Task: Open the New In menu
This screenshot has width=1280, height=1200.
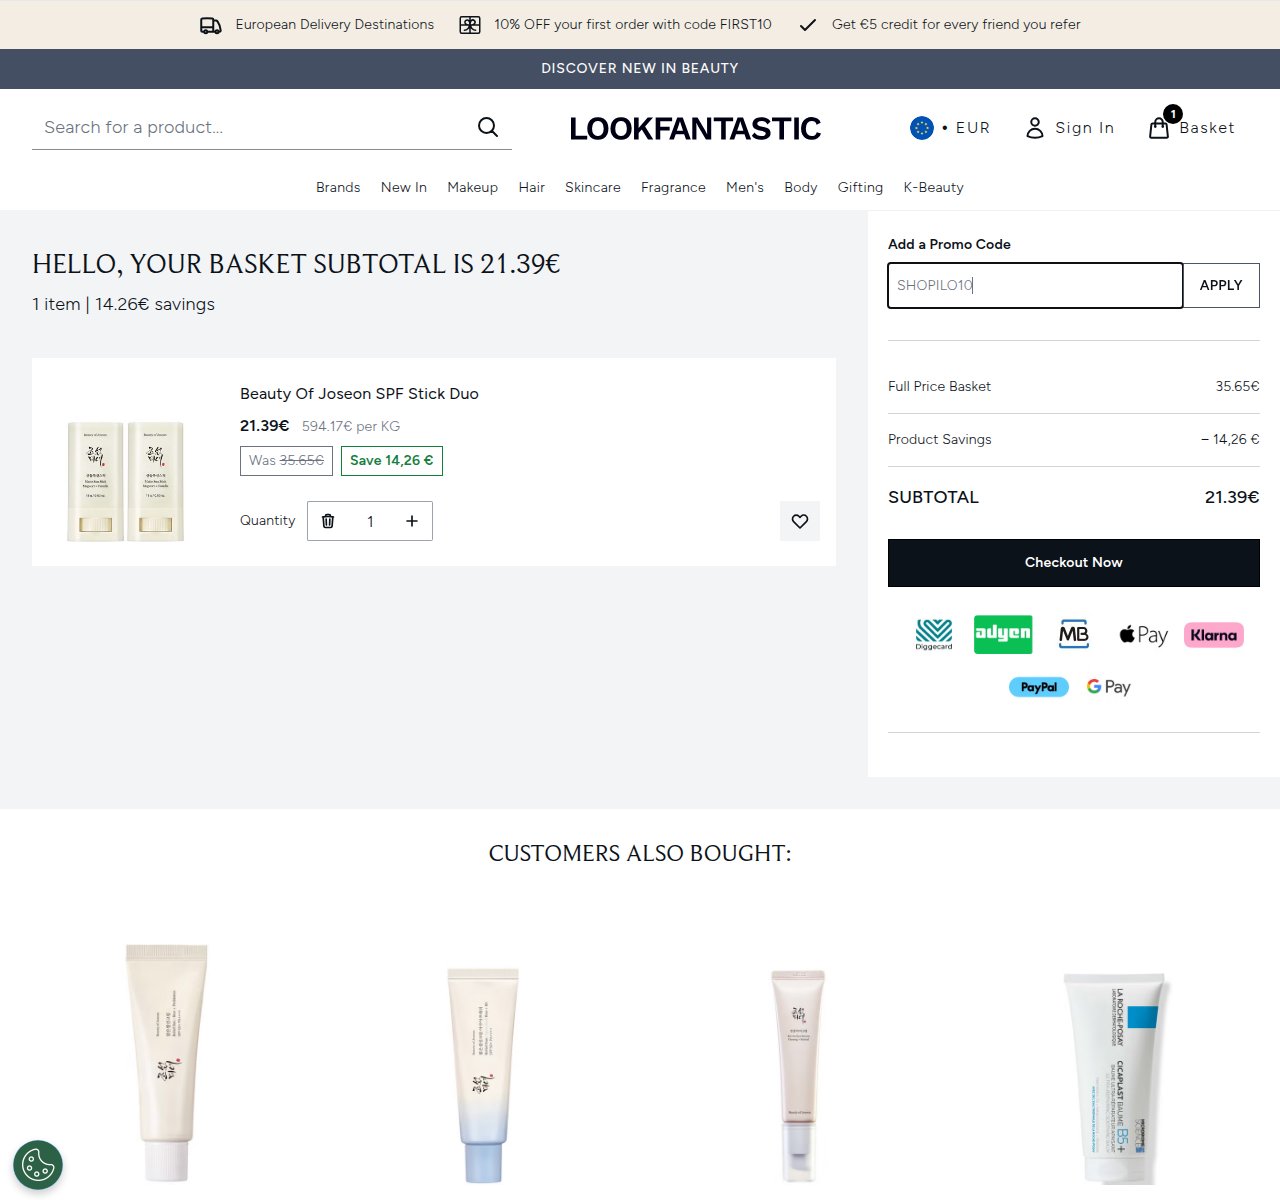Action: 404,187
